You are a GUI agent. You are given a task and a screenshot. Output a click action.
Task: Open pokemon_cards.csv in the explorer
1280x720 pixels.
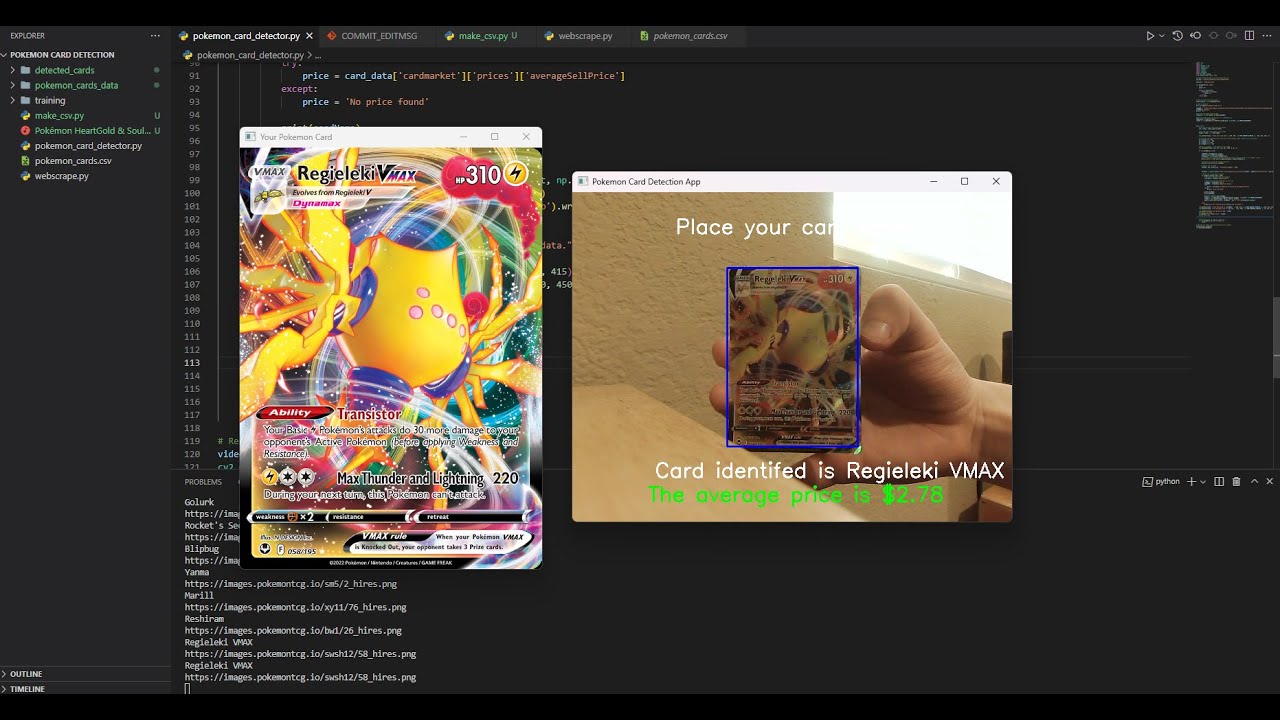pyautogui.click(x=85, y=160)
